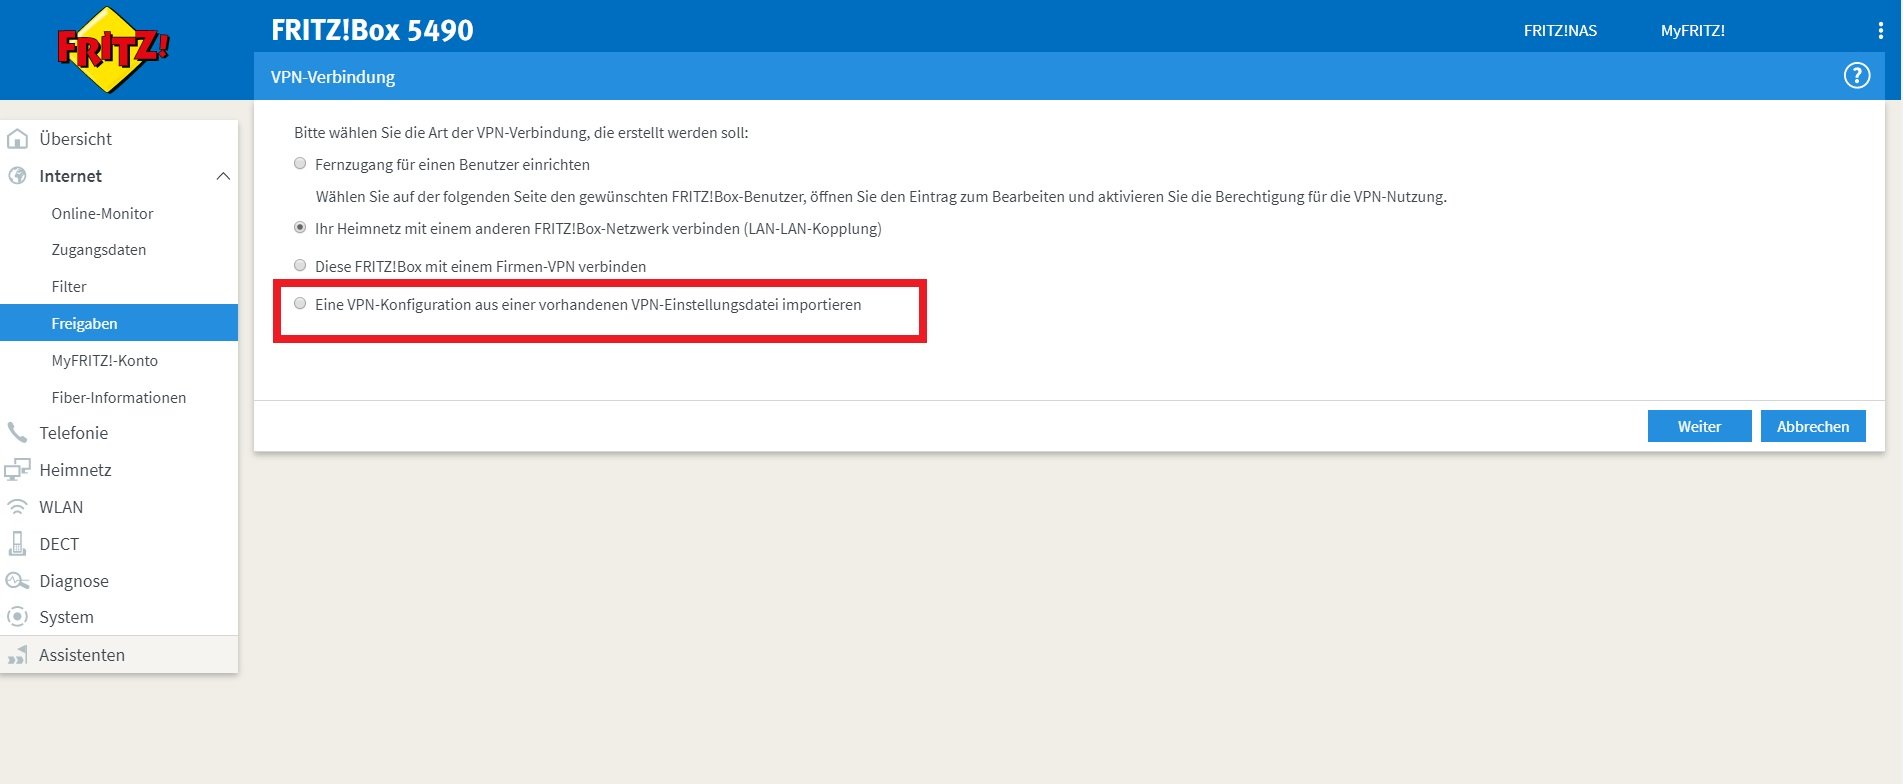The image size is (1903, 784).
Task: Open the Freigaben page
Action: click(x=119, y=323)
